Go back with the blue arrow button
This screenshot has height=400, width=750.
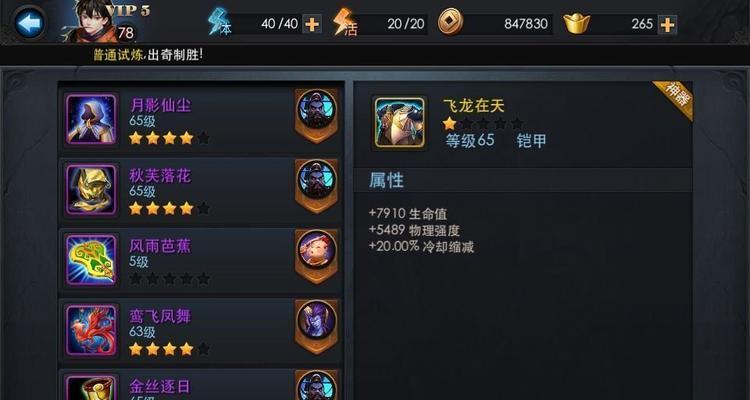(x=30, y=23)
